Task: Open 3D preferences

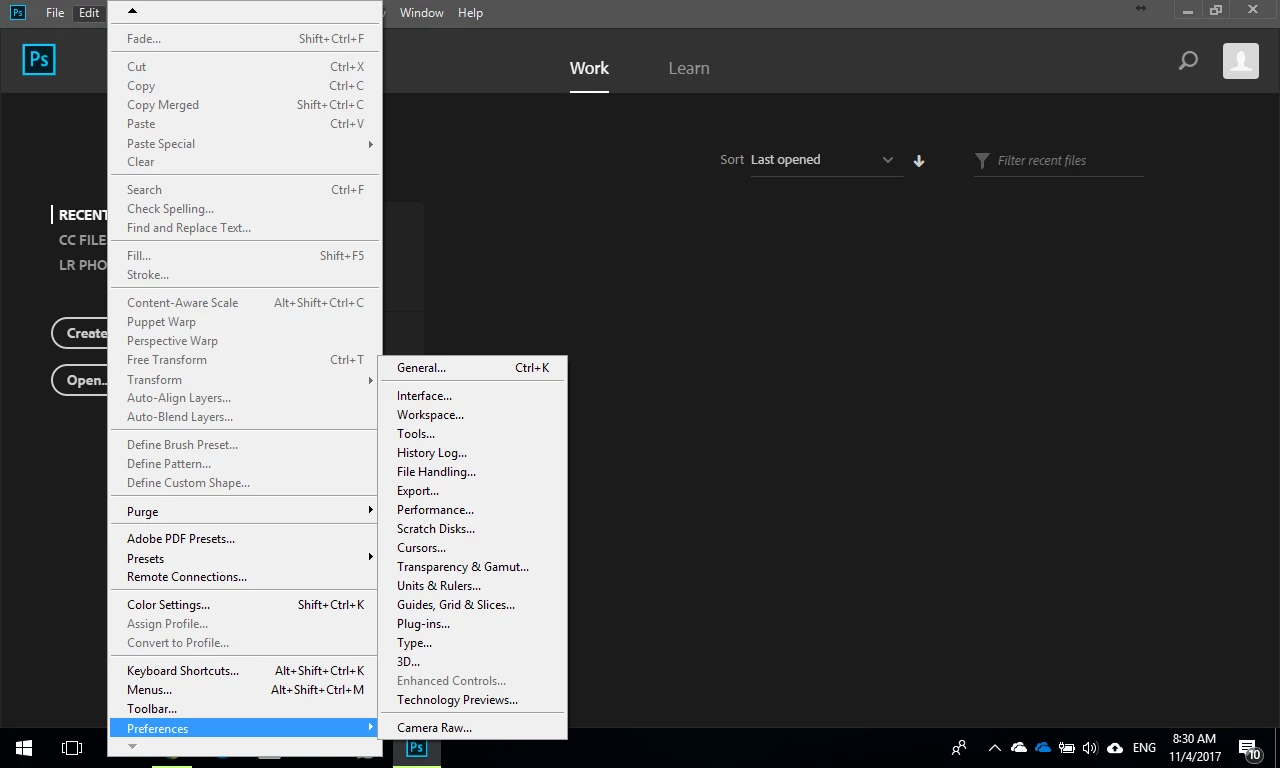Action: click(x=472, y=662)
